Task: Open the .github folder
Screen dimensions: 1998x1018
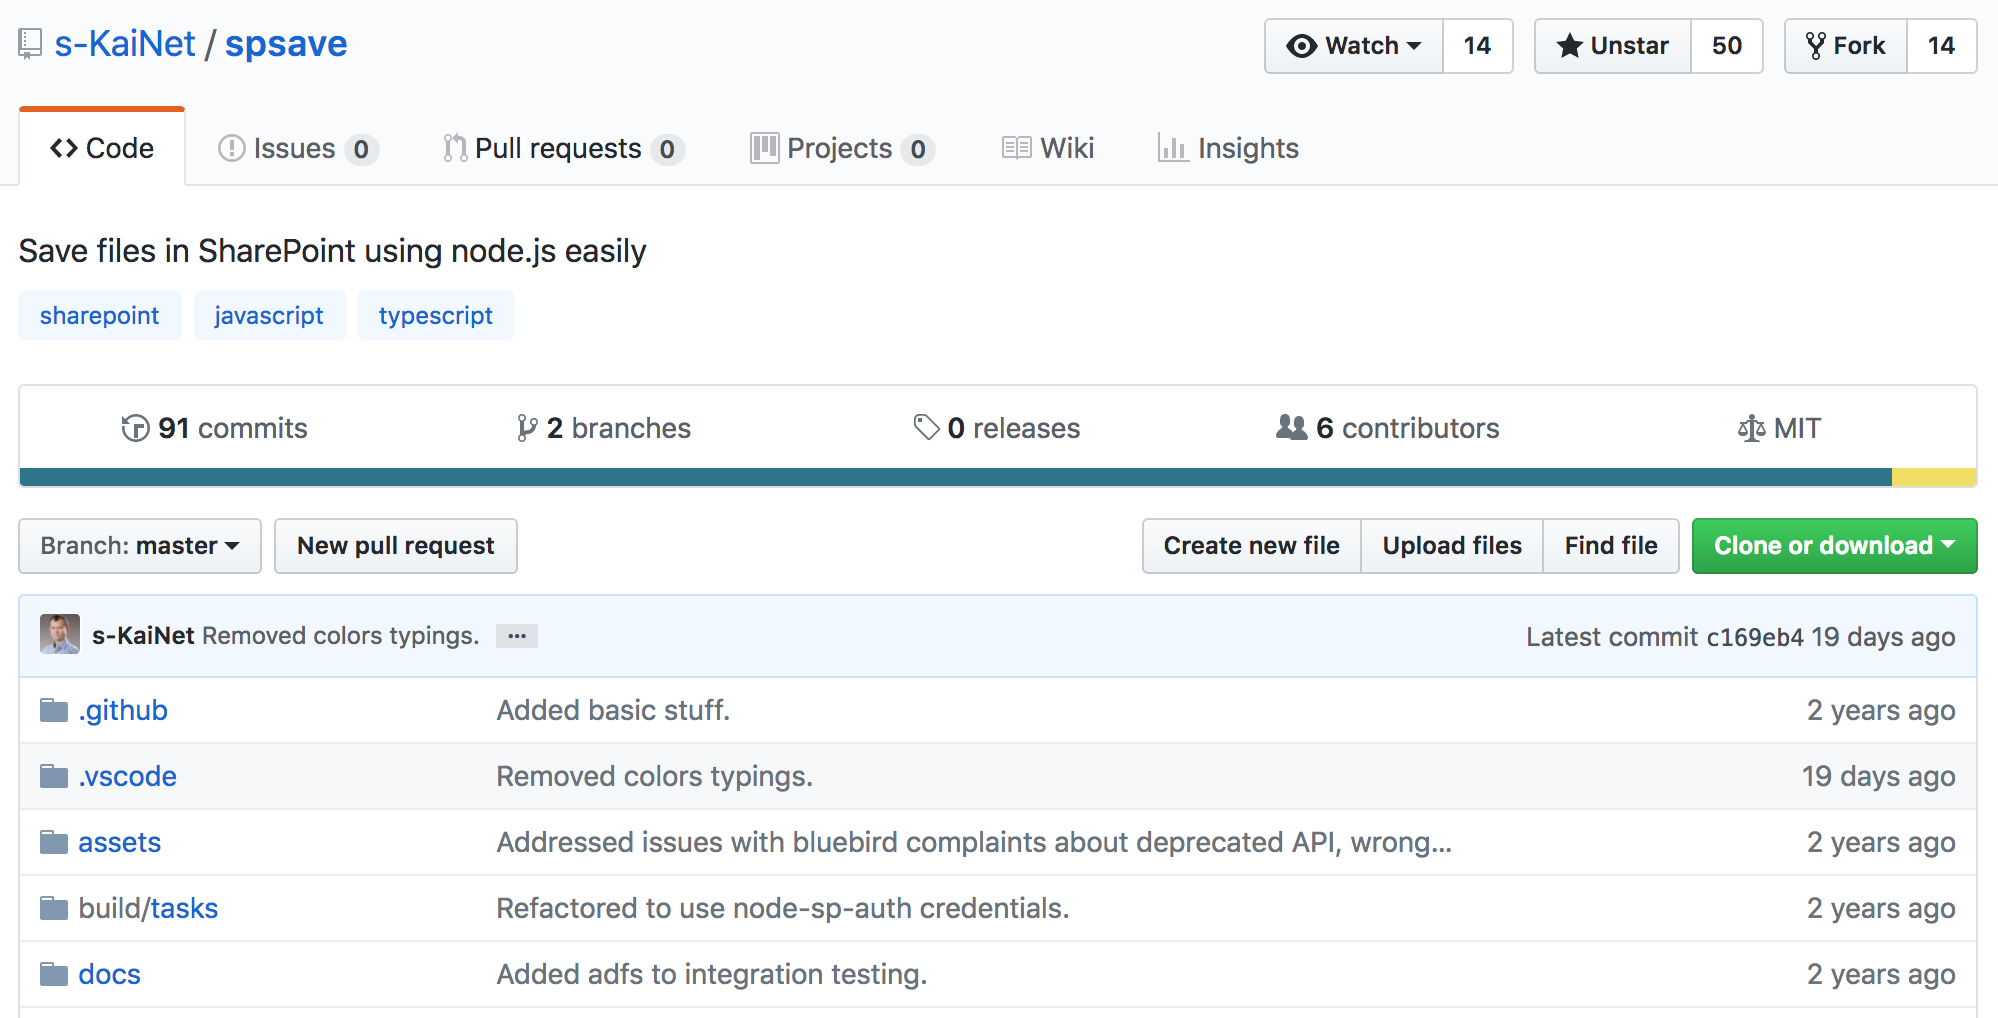Action: point(123,710)
